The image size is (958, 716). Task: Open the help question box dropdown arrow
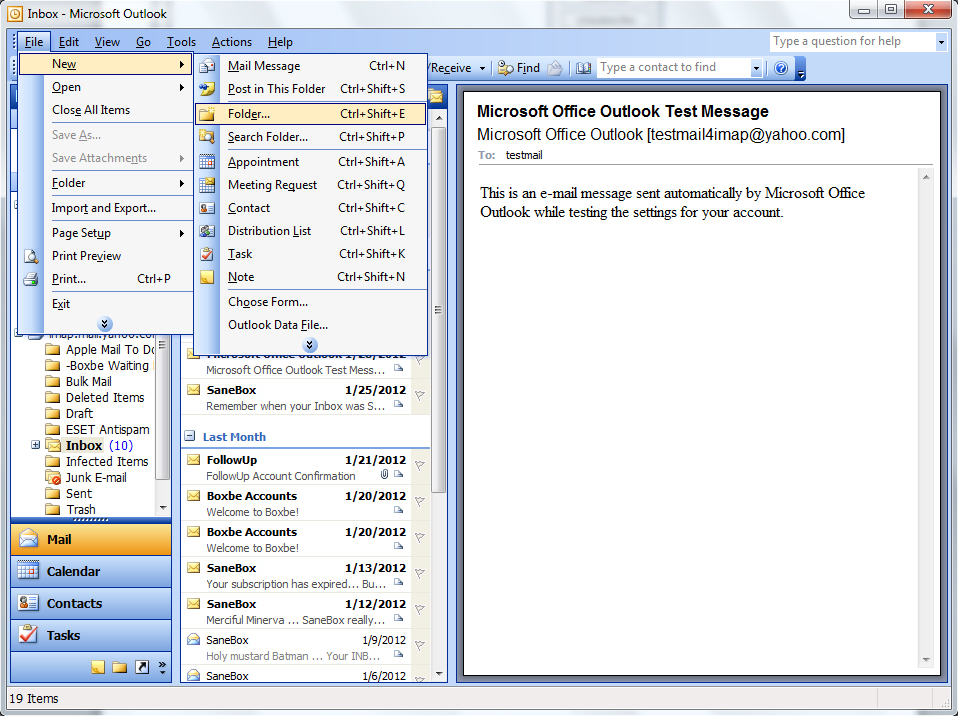pos(941,42)
